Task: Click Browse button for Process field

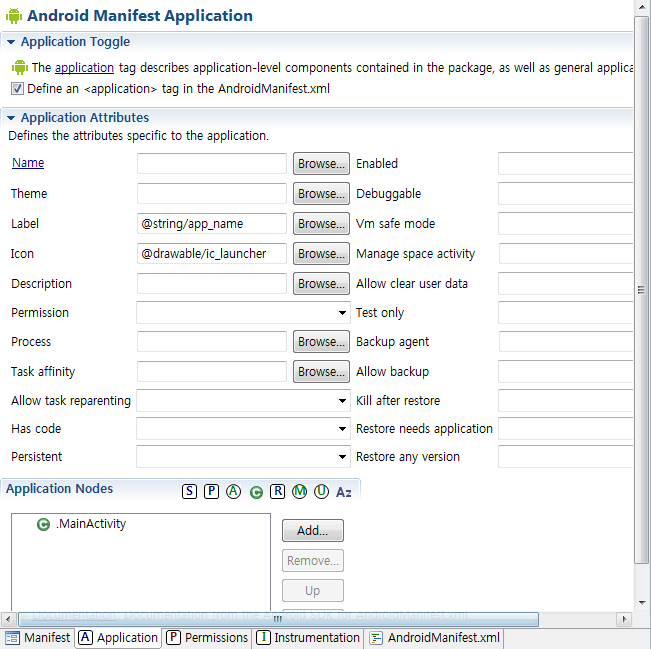Action: 321,342
